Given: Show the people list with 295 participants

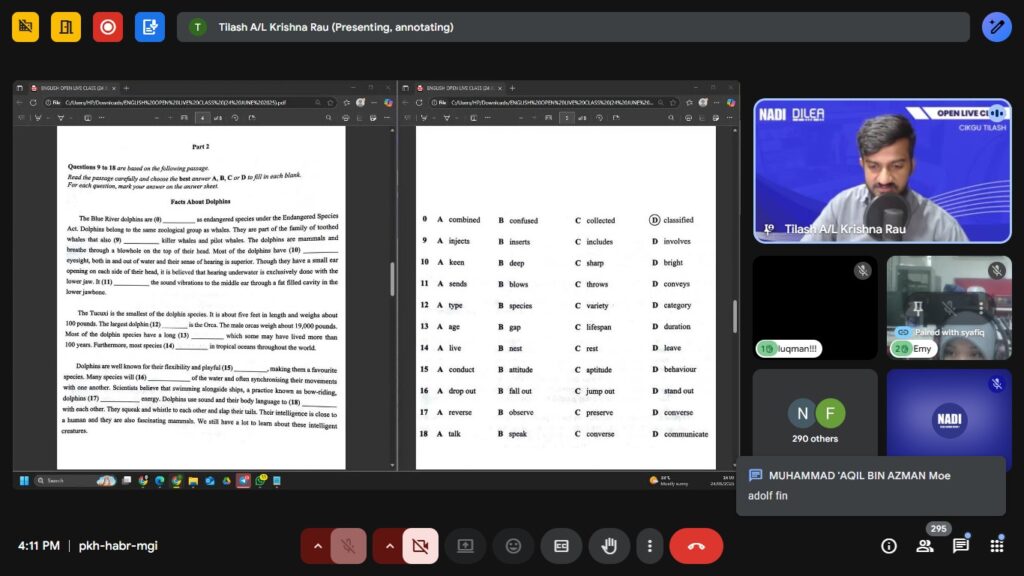Looking at the screenshot, I should point(925,546).
